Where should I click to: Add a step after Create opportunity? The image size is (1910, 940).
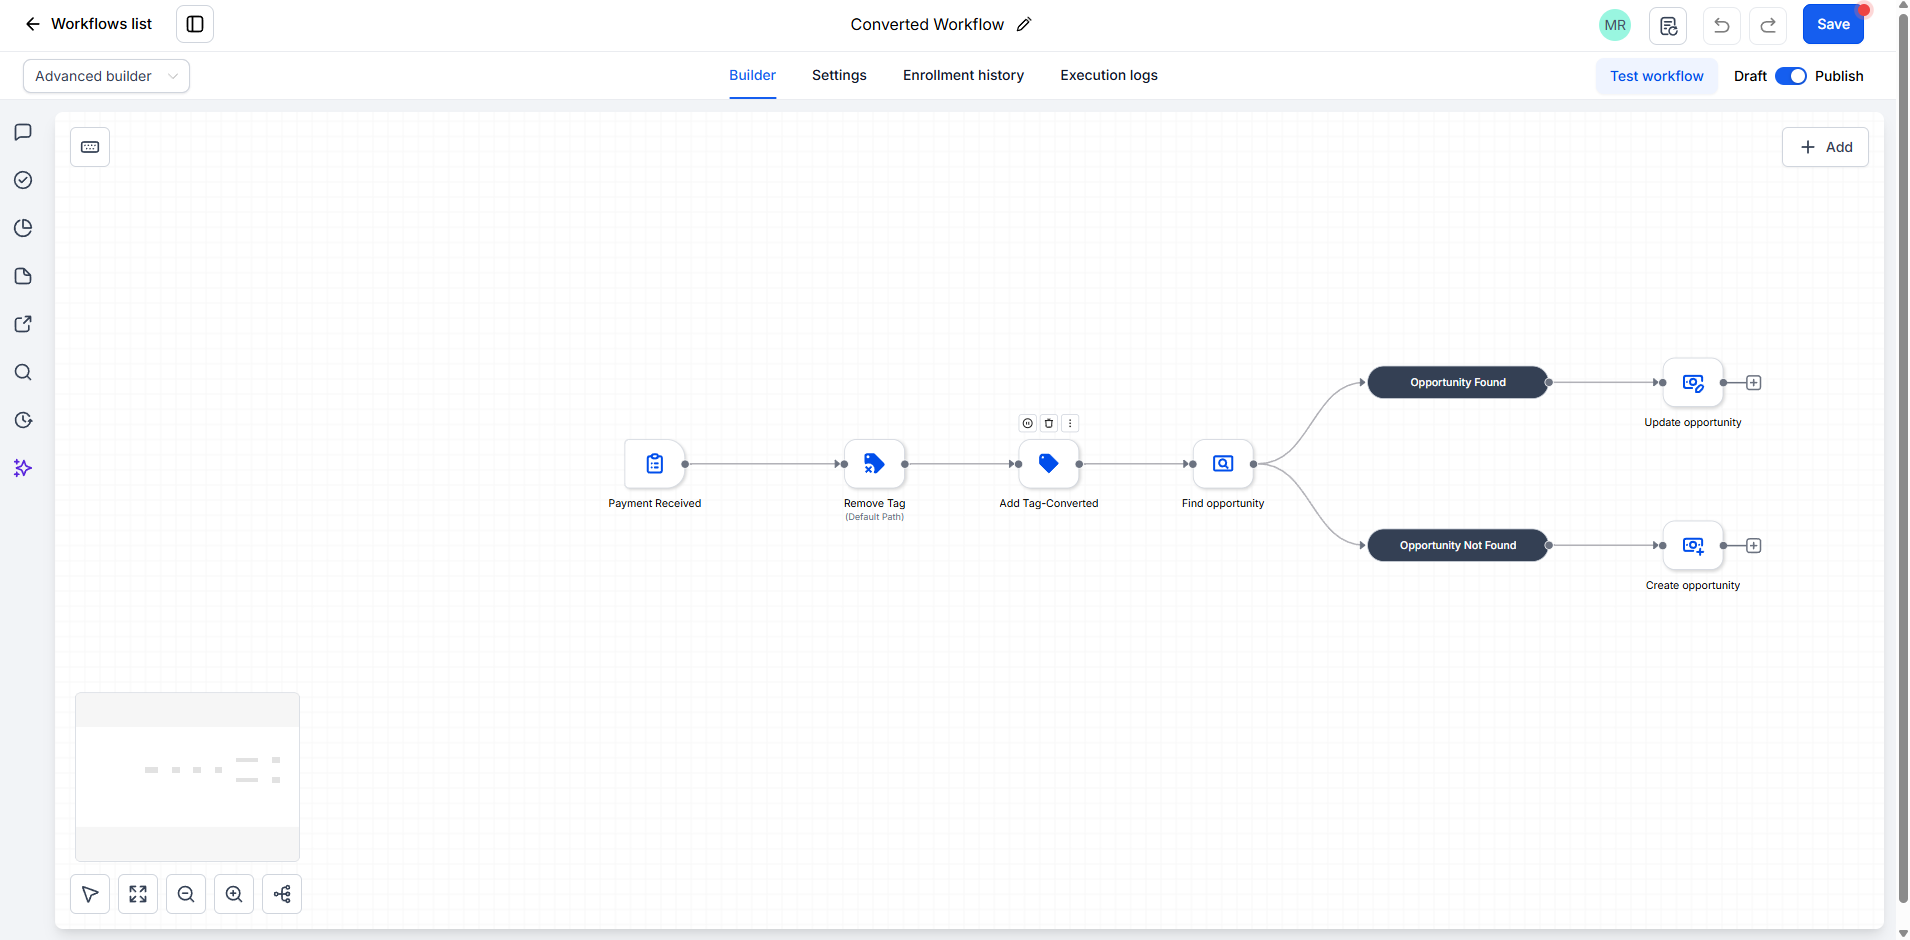coord(1754,546)
